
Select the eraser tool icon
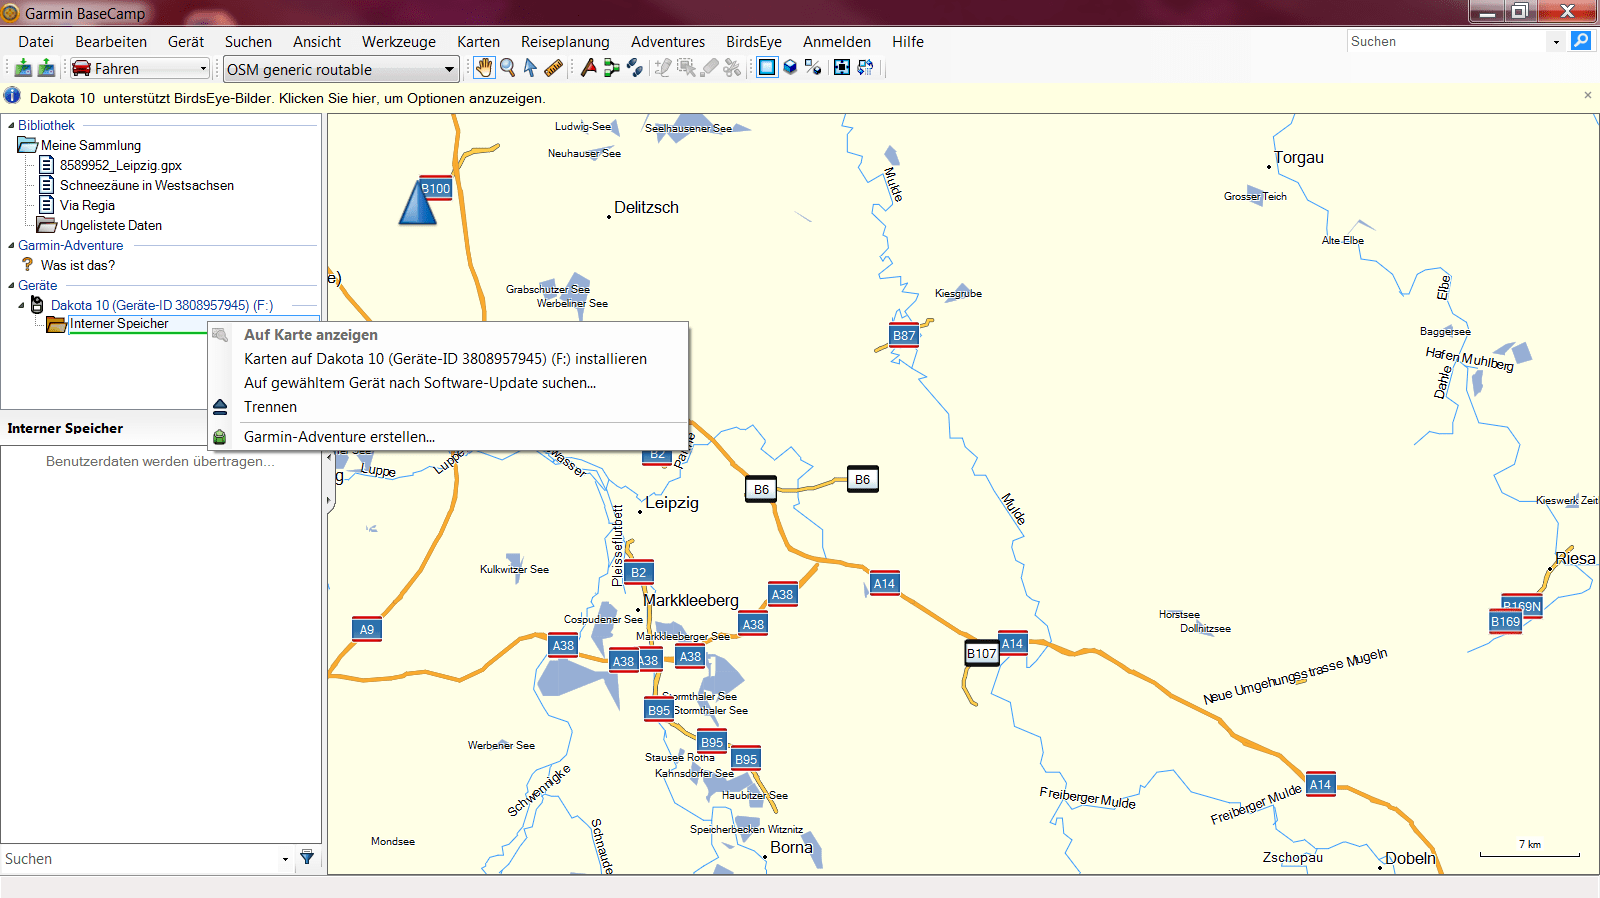click(x=710, y=68)
